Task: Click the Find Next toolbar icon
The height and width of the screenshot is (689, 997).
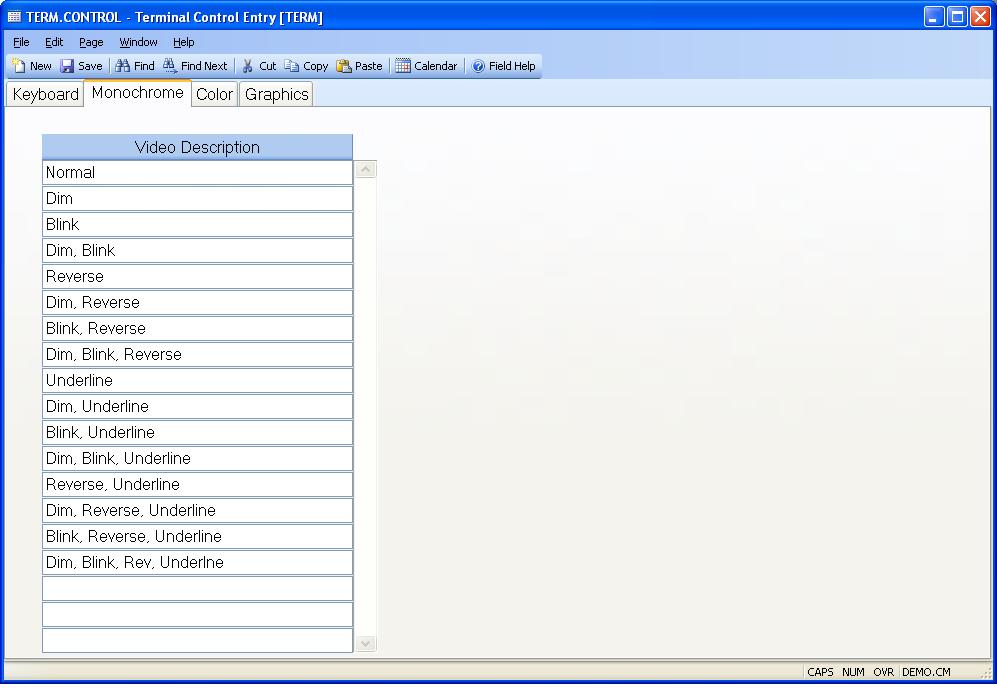Action: 170,66
